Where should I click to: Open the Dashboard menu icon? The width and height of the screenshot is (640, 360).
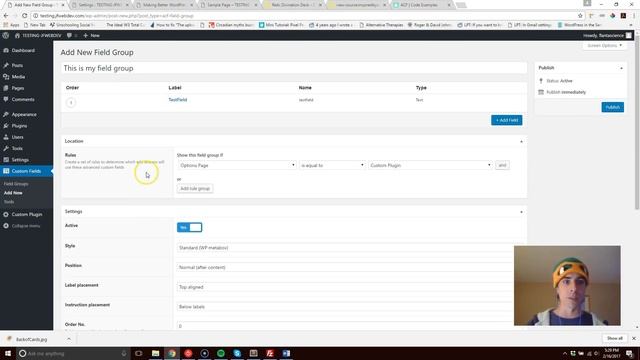(6, 50)
